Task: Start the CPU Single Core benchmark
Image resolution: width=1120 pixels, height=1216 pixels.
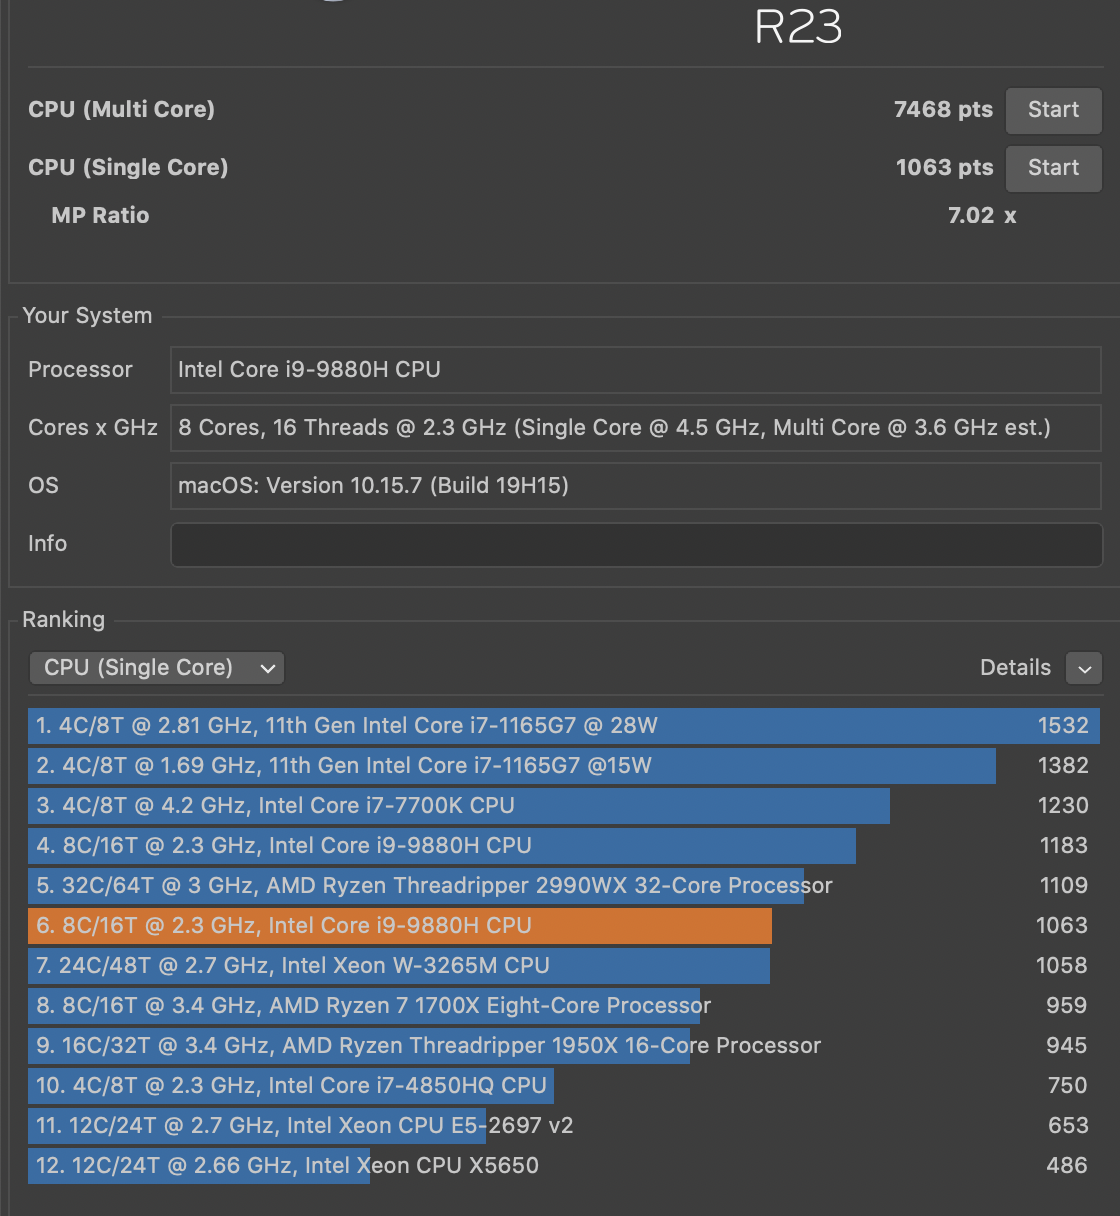Action: pyautogui.click(x=1053, y=168)
